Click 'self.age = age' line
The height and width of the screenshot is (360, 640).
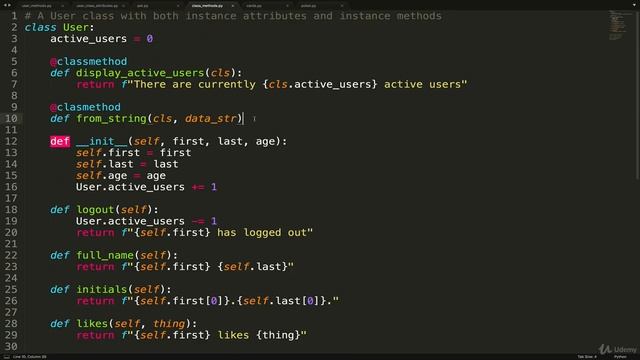(x=121, y=176)
